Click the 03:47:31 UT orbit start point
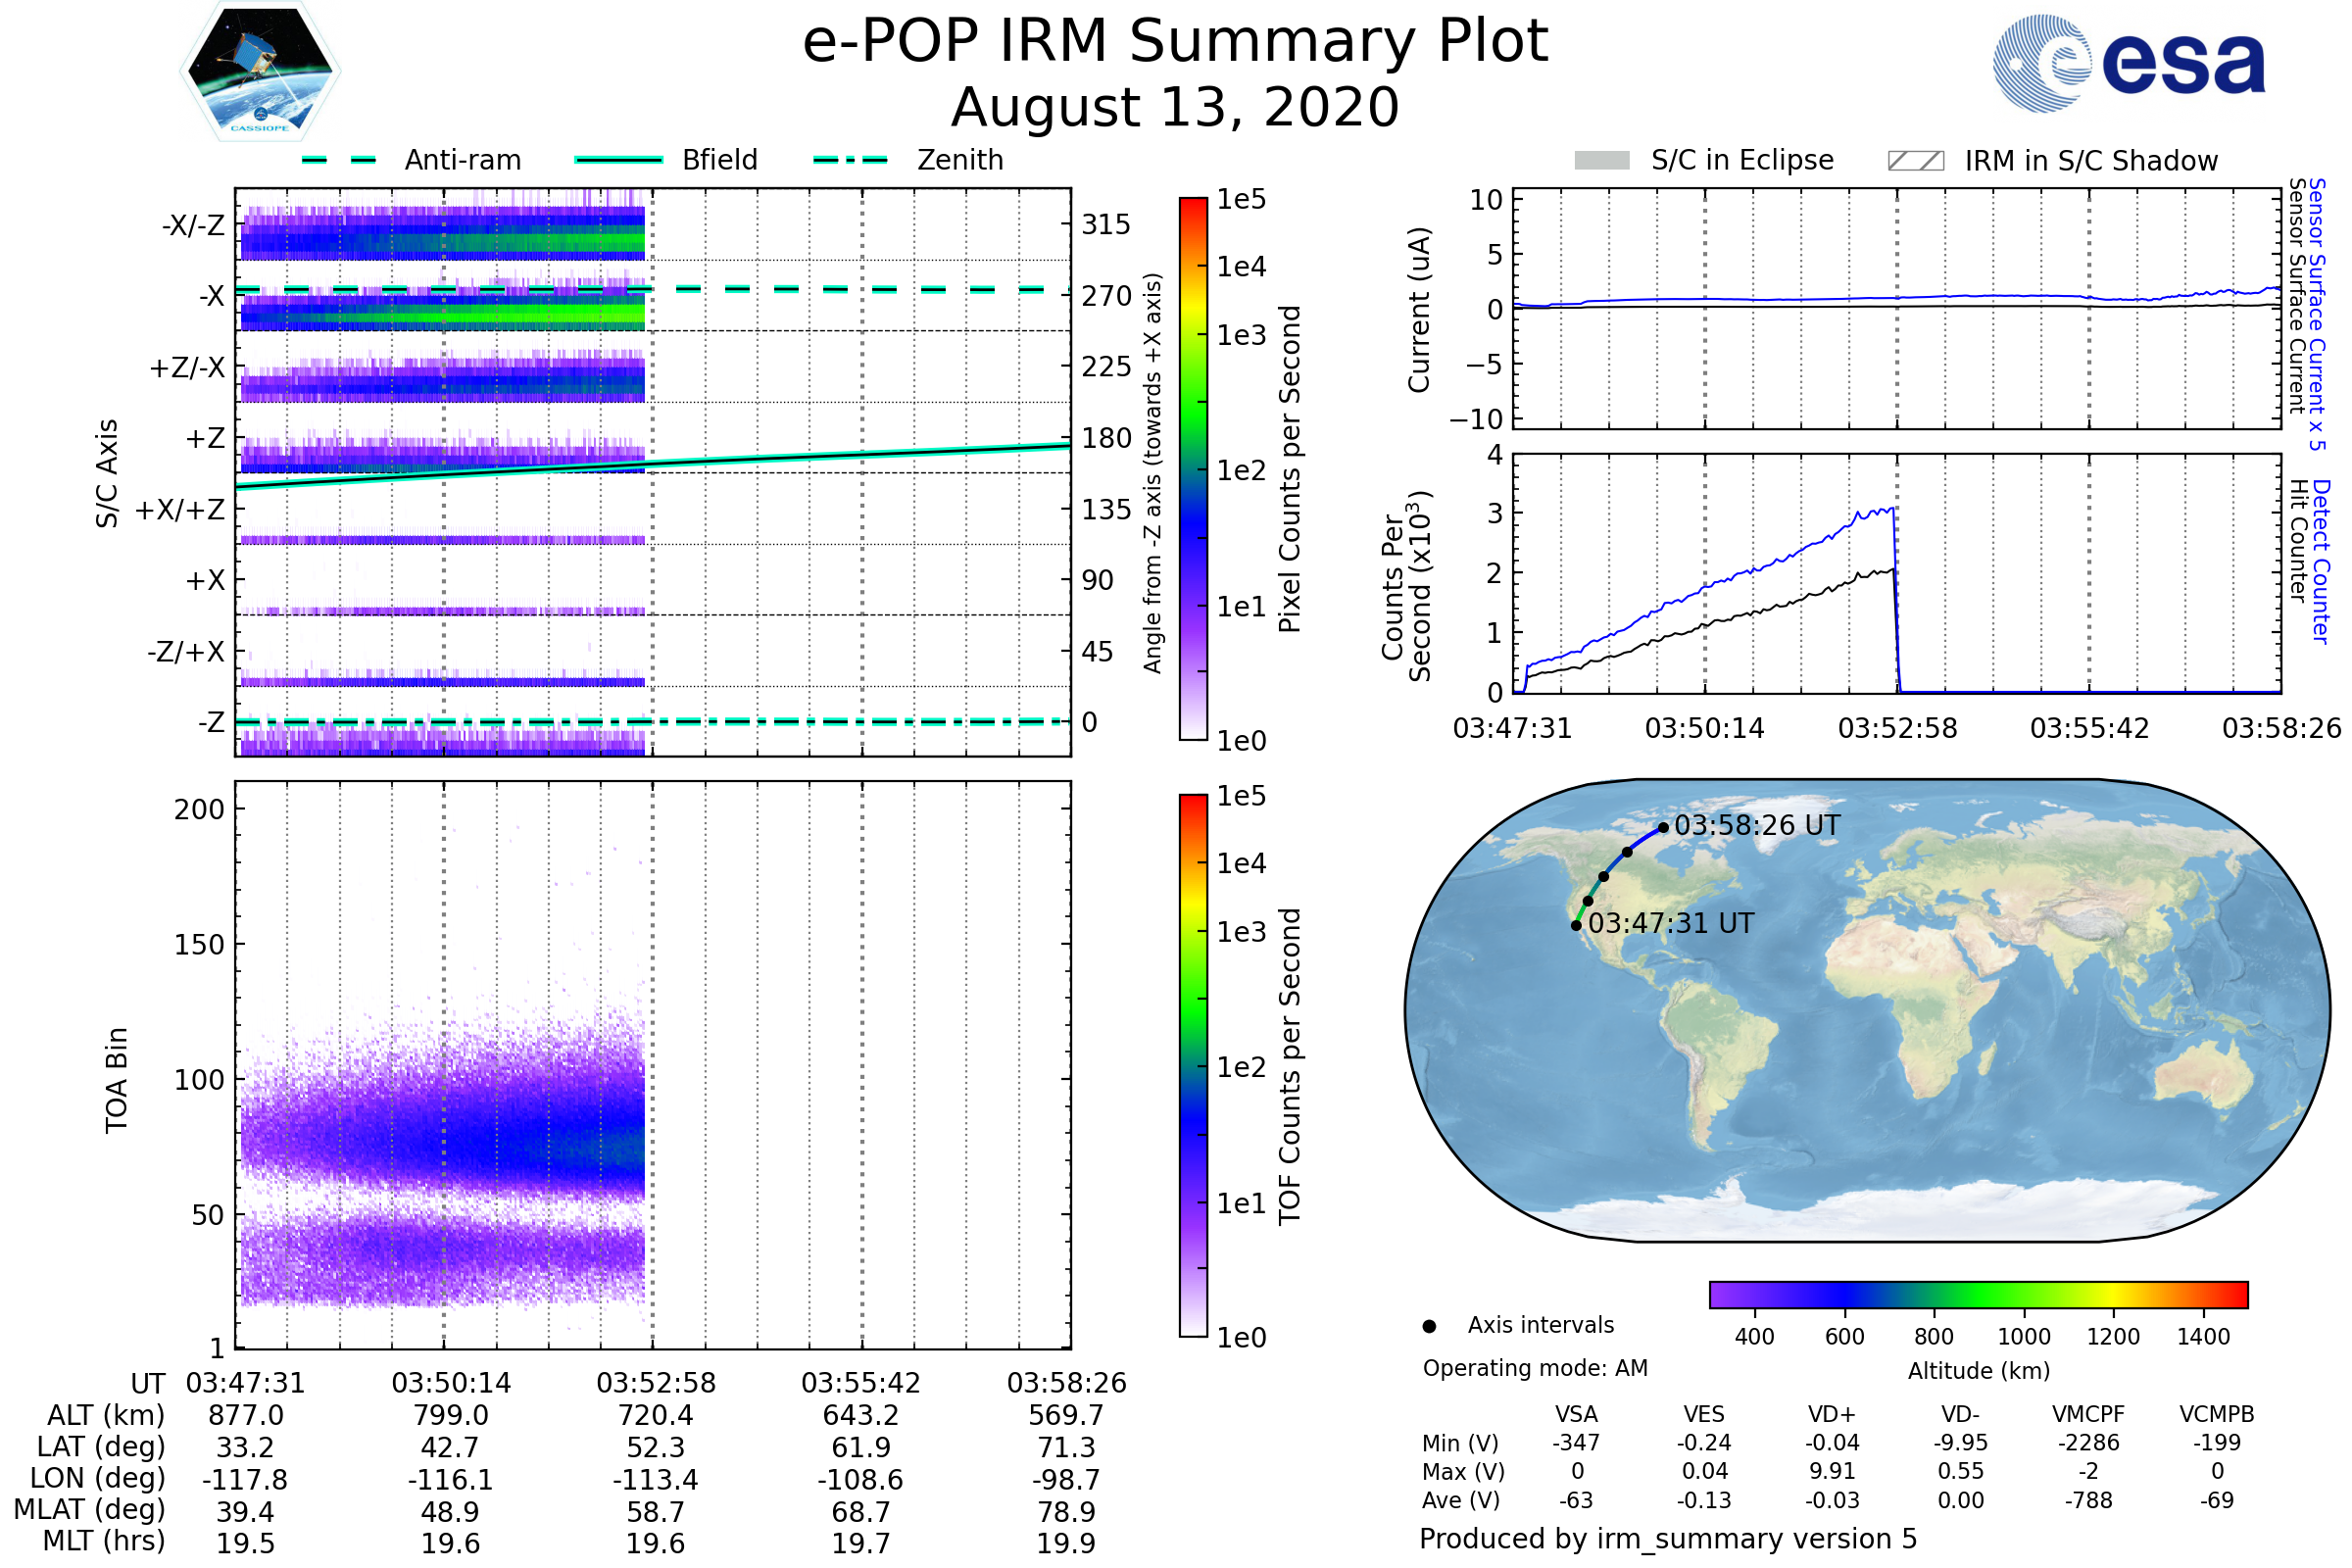The width and height of the screenshot is (2352, 1568). (x=1576, y=926)
